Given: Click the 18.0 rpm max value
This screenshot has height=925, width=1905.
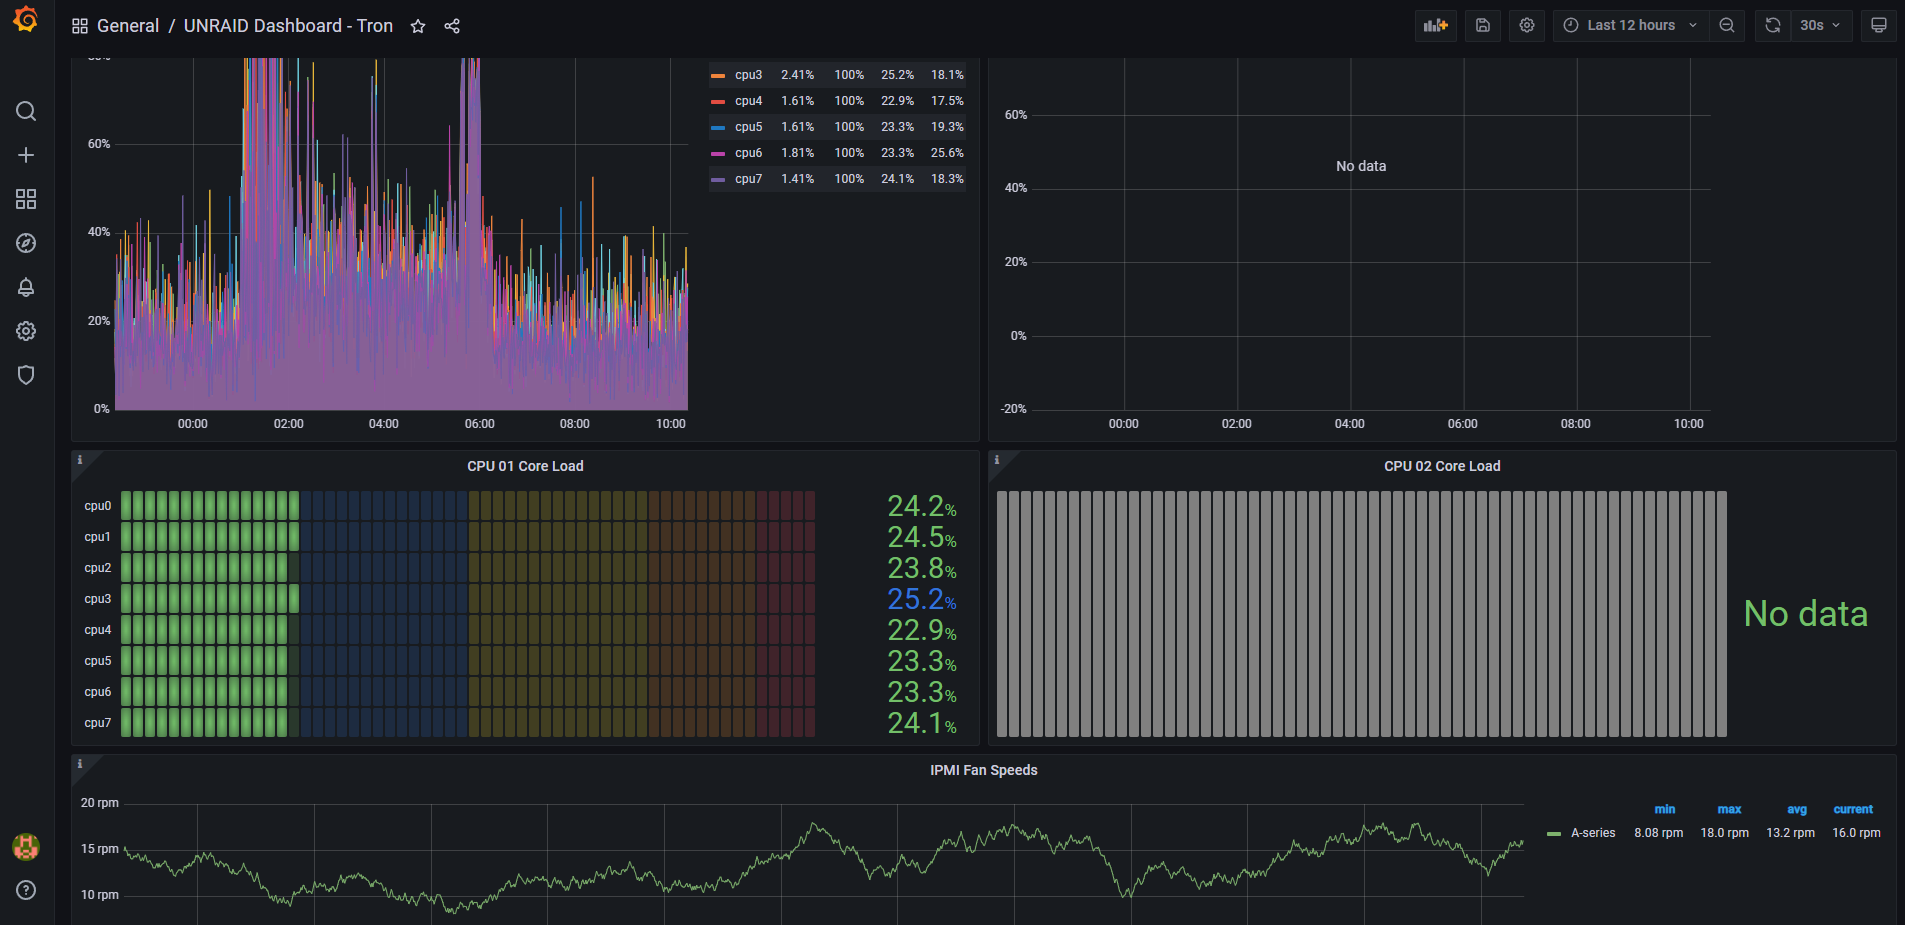Looking at the screenshot, I should (1725, 833).
